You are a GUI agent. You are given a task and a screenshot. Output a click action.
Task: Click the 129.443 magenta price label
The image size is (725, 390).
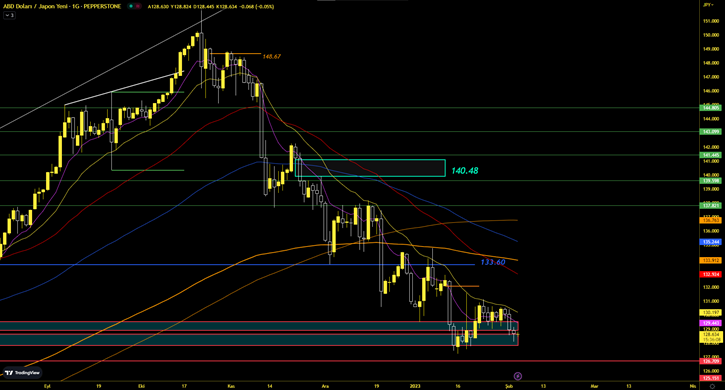(711, 323)
